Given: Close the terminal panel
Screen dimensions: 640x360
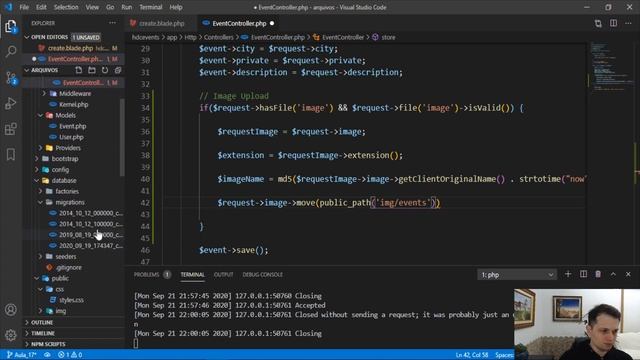Looking at the screenshot, I should (628, 274).
